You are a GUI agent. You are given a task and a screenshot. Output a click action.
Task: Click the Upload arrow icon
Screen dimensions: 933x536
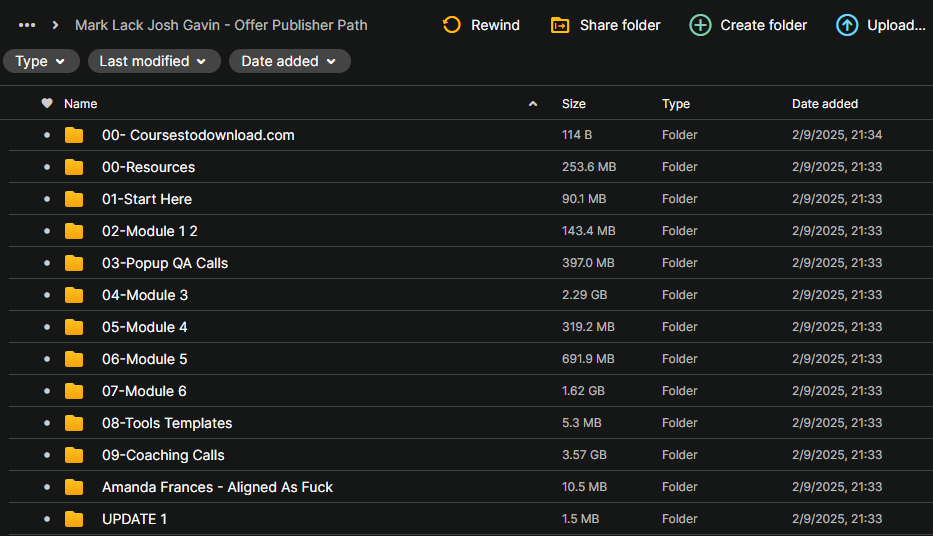point(847,25)
